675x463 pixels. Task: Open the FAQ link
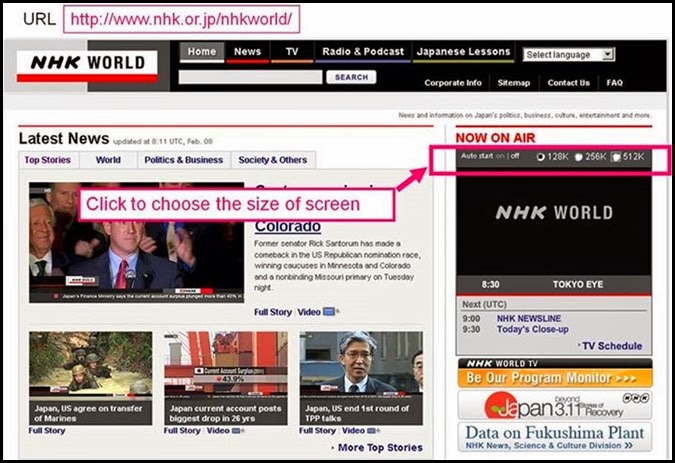614,83
